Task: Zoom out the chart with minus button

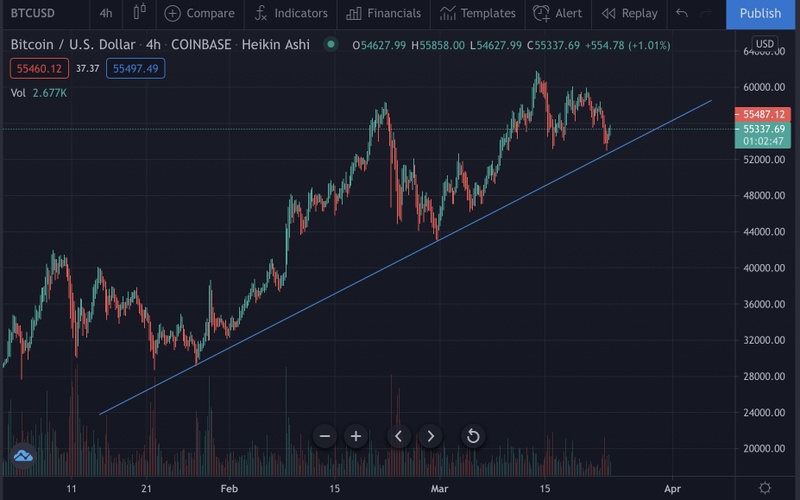Action: (x=325, y=436)
